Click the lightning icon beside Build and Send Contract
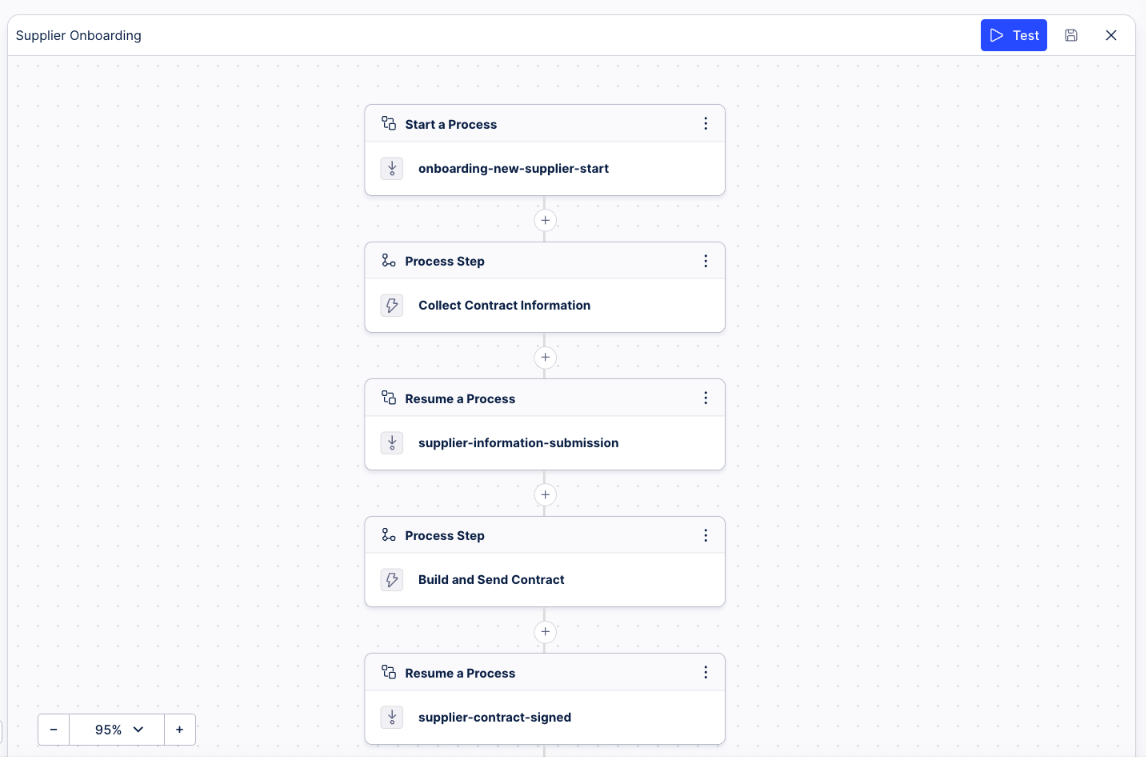This screenshot has height=757, width=1146. (392, 579)
